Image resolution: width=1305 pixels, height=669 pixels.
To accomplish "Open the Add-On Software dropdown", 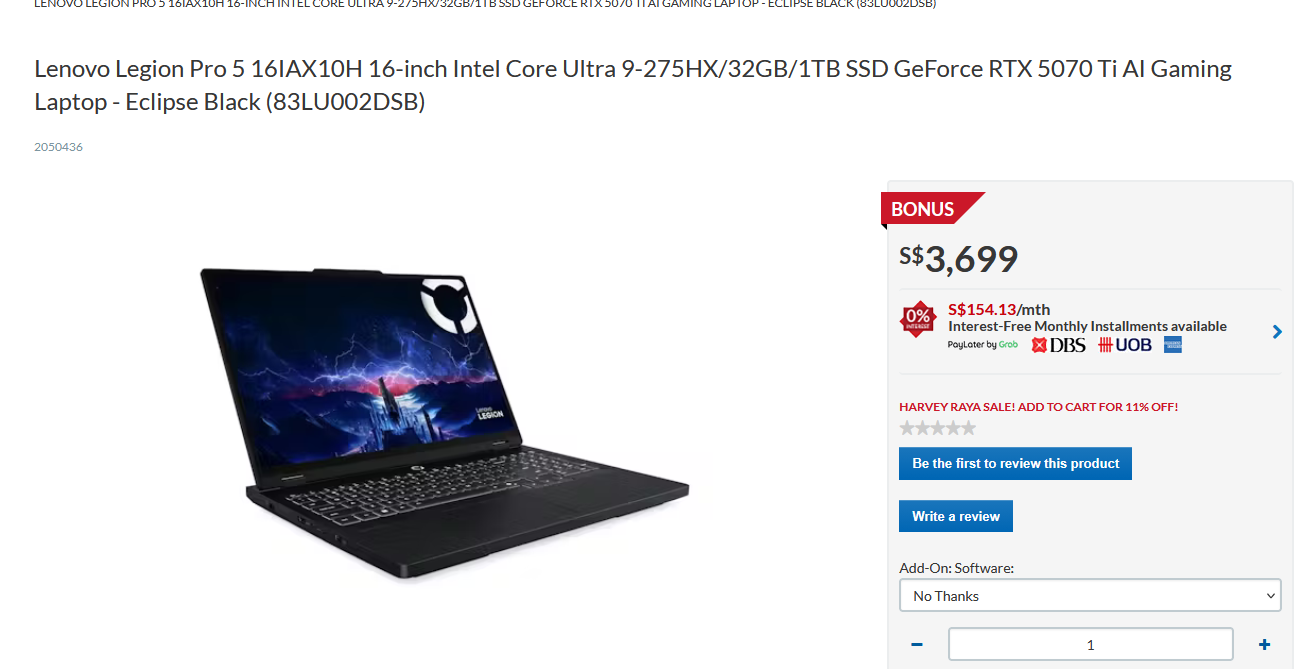I will point(1090,596).
